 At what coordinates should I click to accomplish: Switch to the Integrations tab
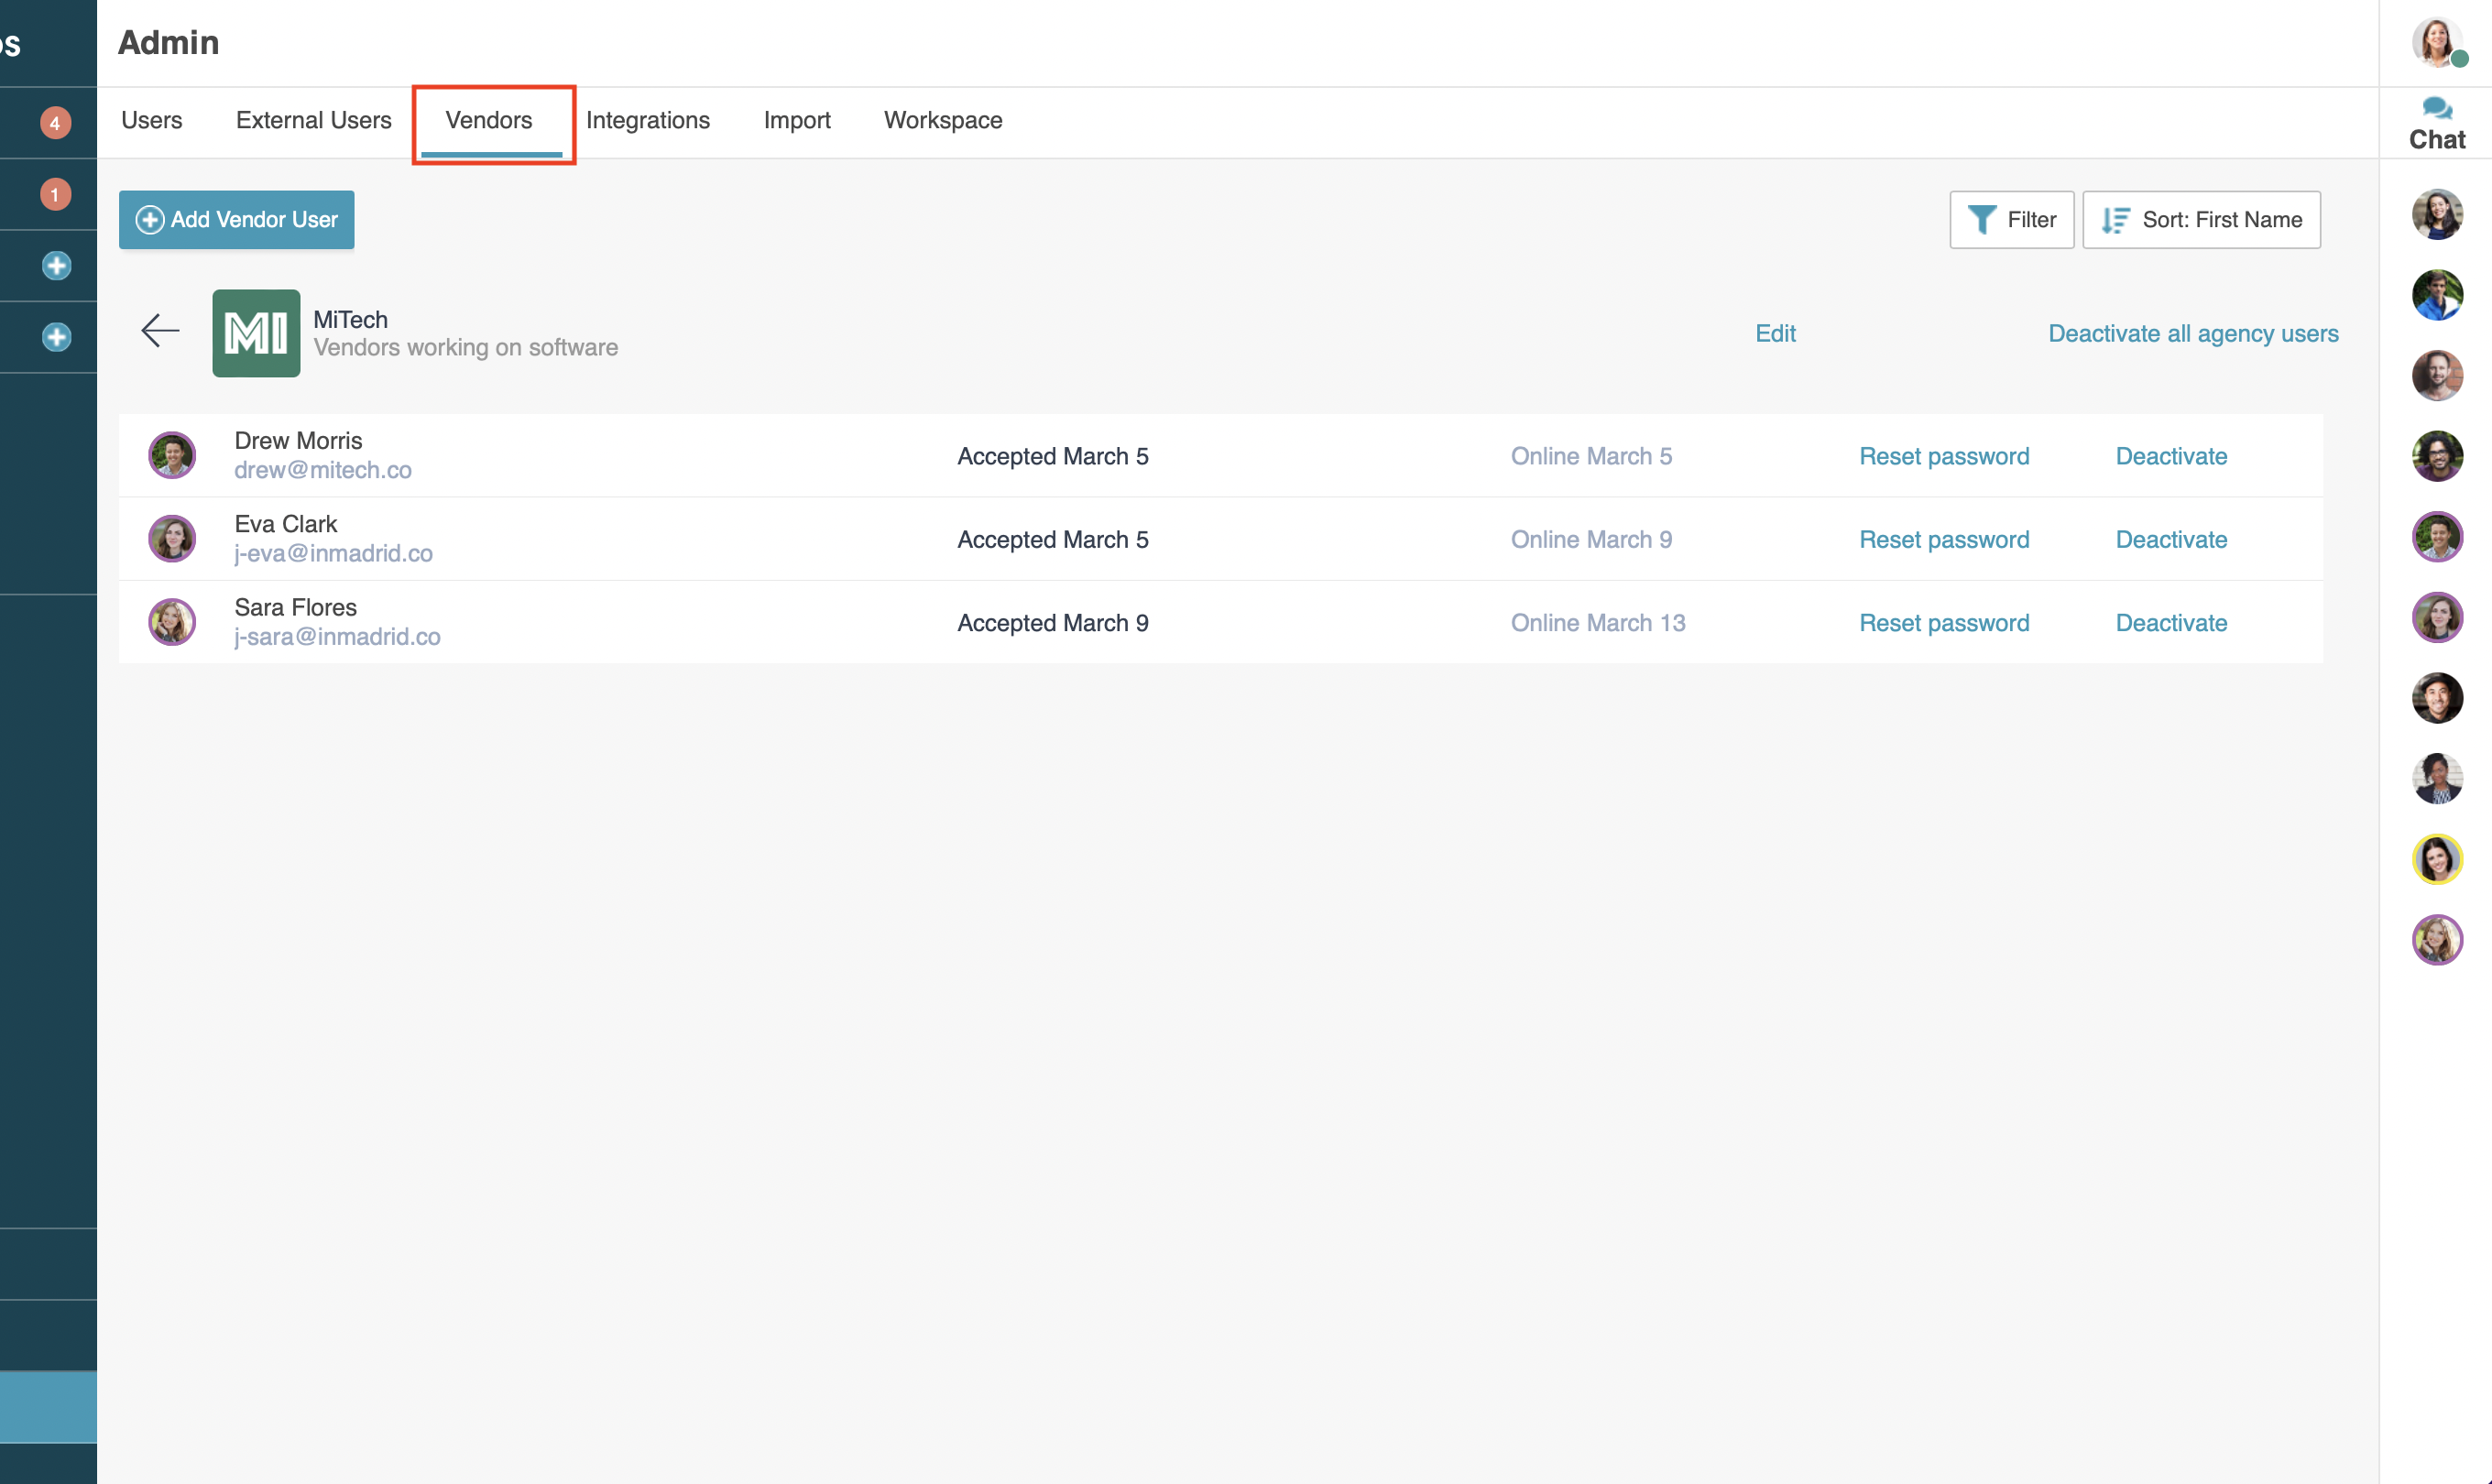648,120
